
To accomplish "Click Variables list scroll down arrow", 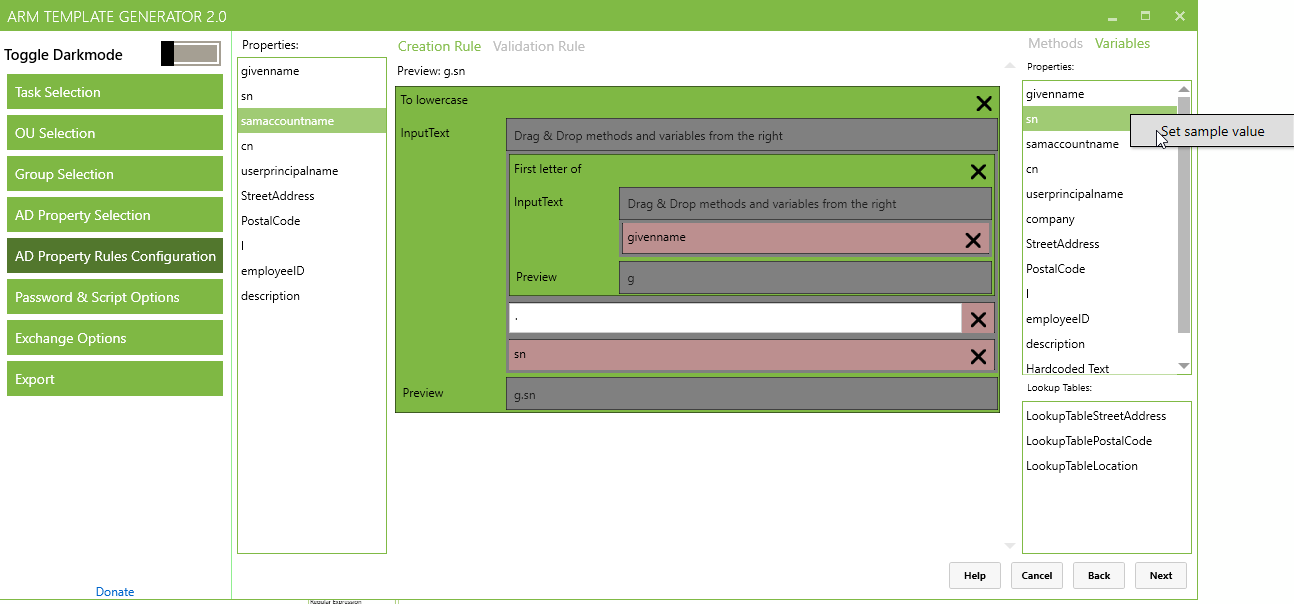I will (1184, 366).
